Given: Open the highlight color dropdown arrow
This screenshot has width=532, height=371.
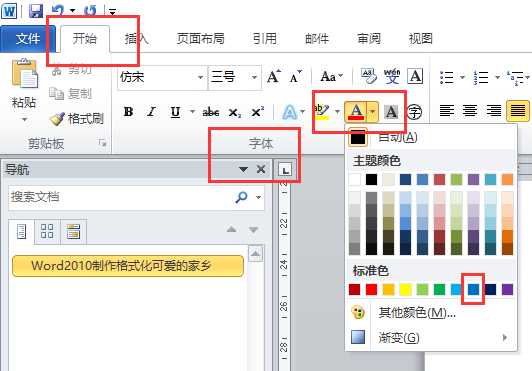Looking at the screenshot, I should point(337,112).
